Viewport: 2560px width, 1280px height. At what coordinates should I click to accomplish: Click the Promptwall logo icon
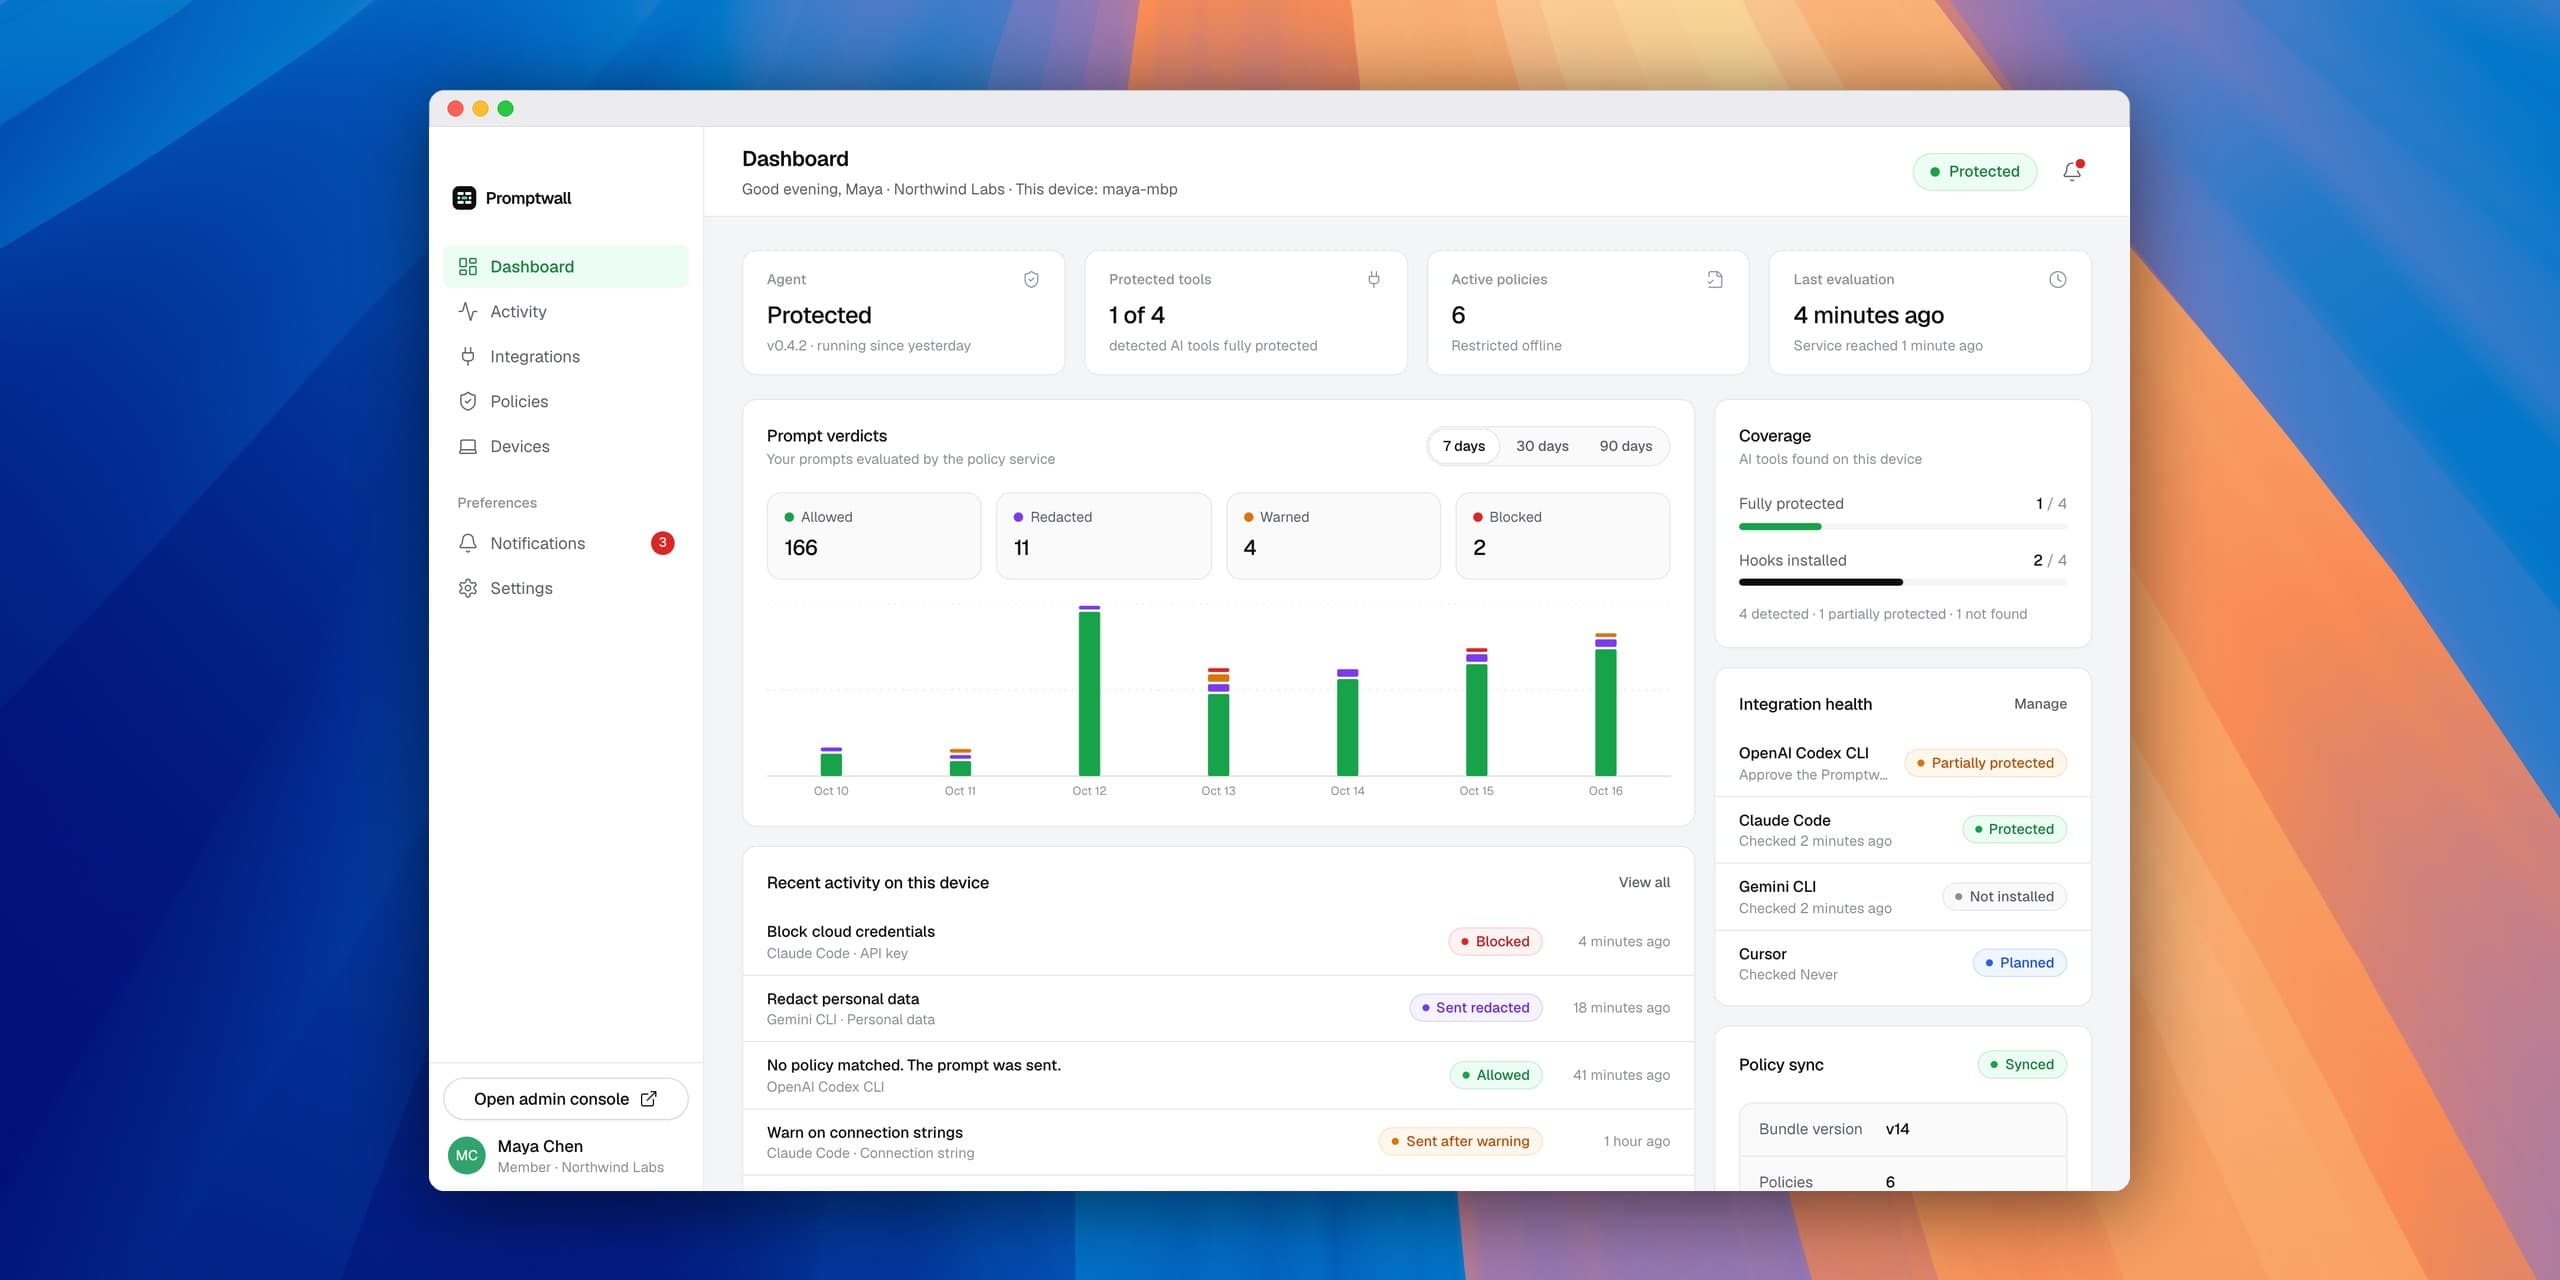(464, 198)
